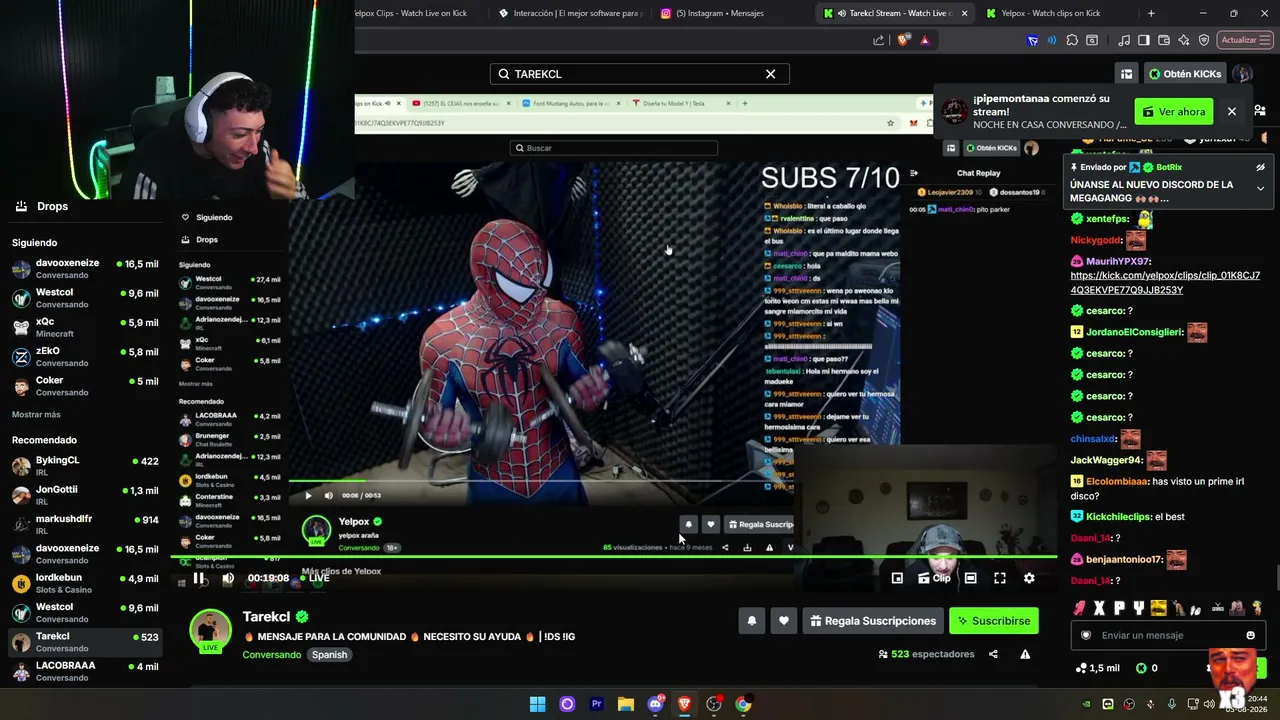Open chat identity shield icon

click(1087, 635)
